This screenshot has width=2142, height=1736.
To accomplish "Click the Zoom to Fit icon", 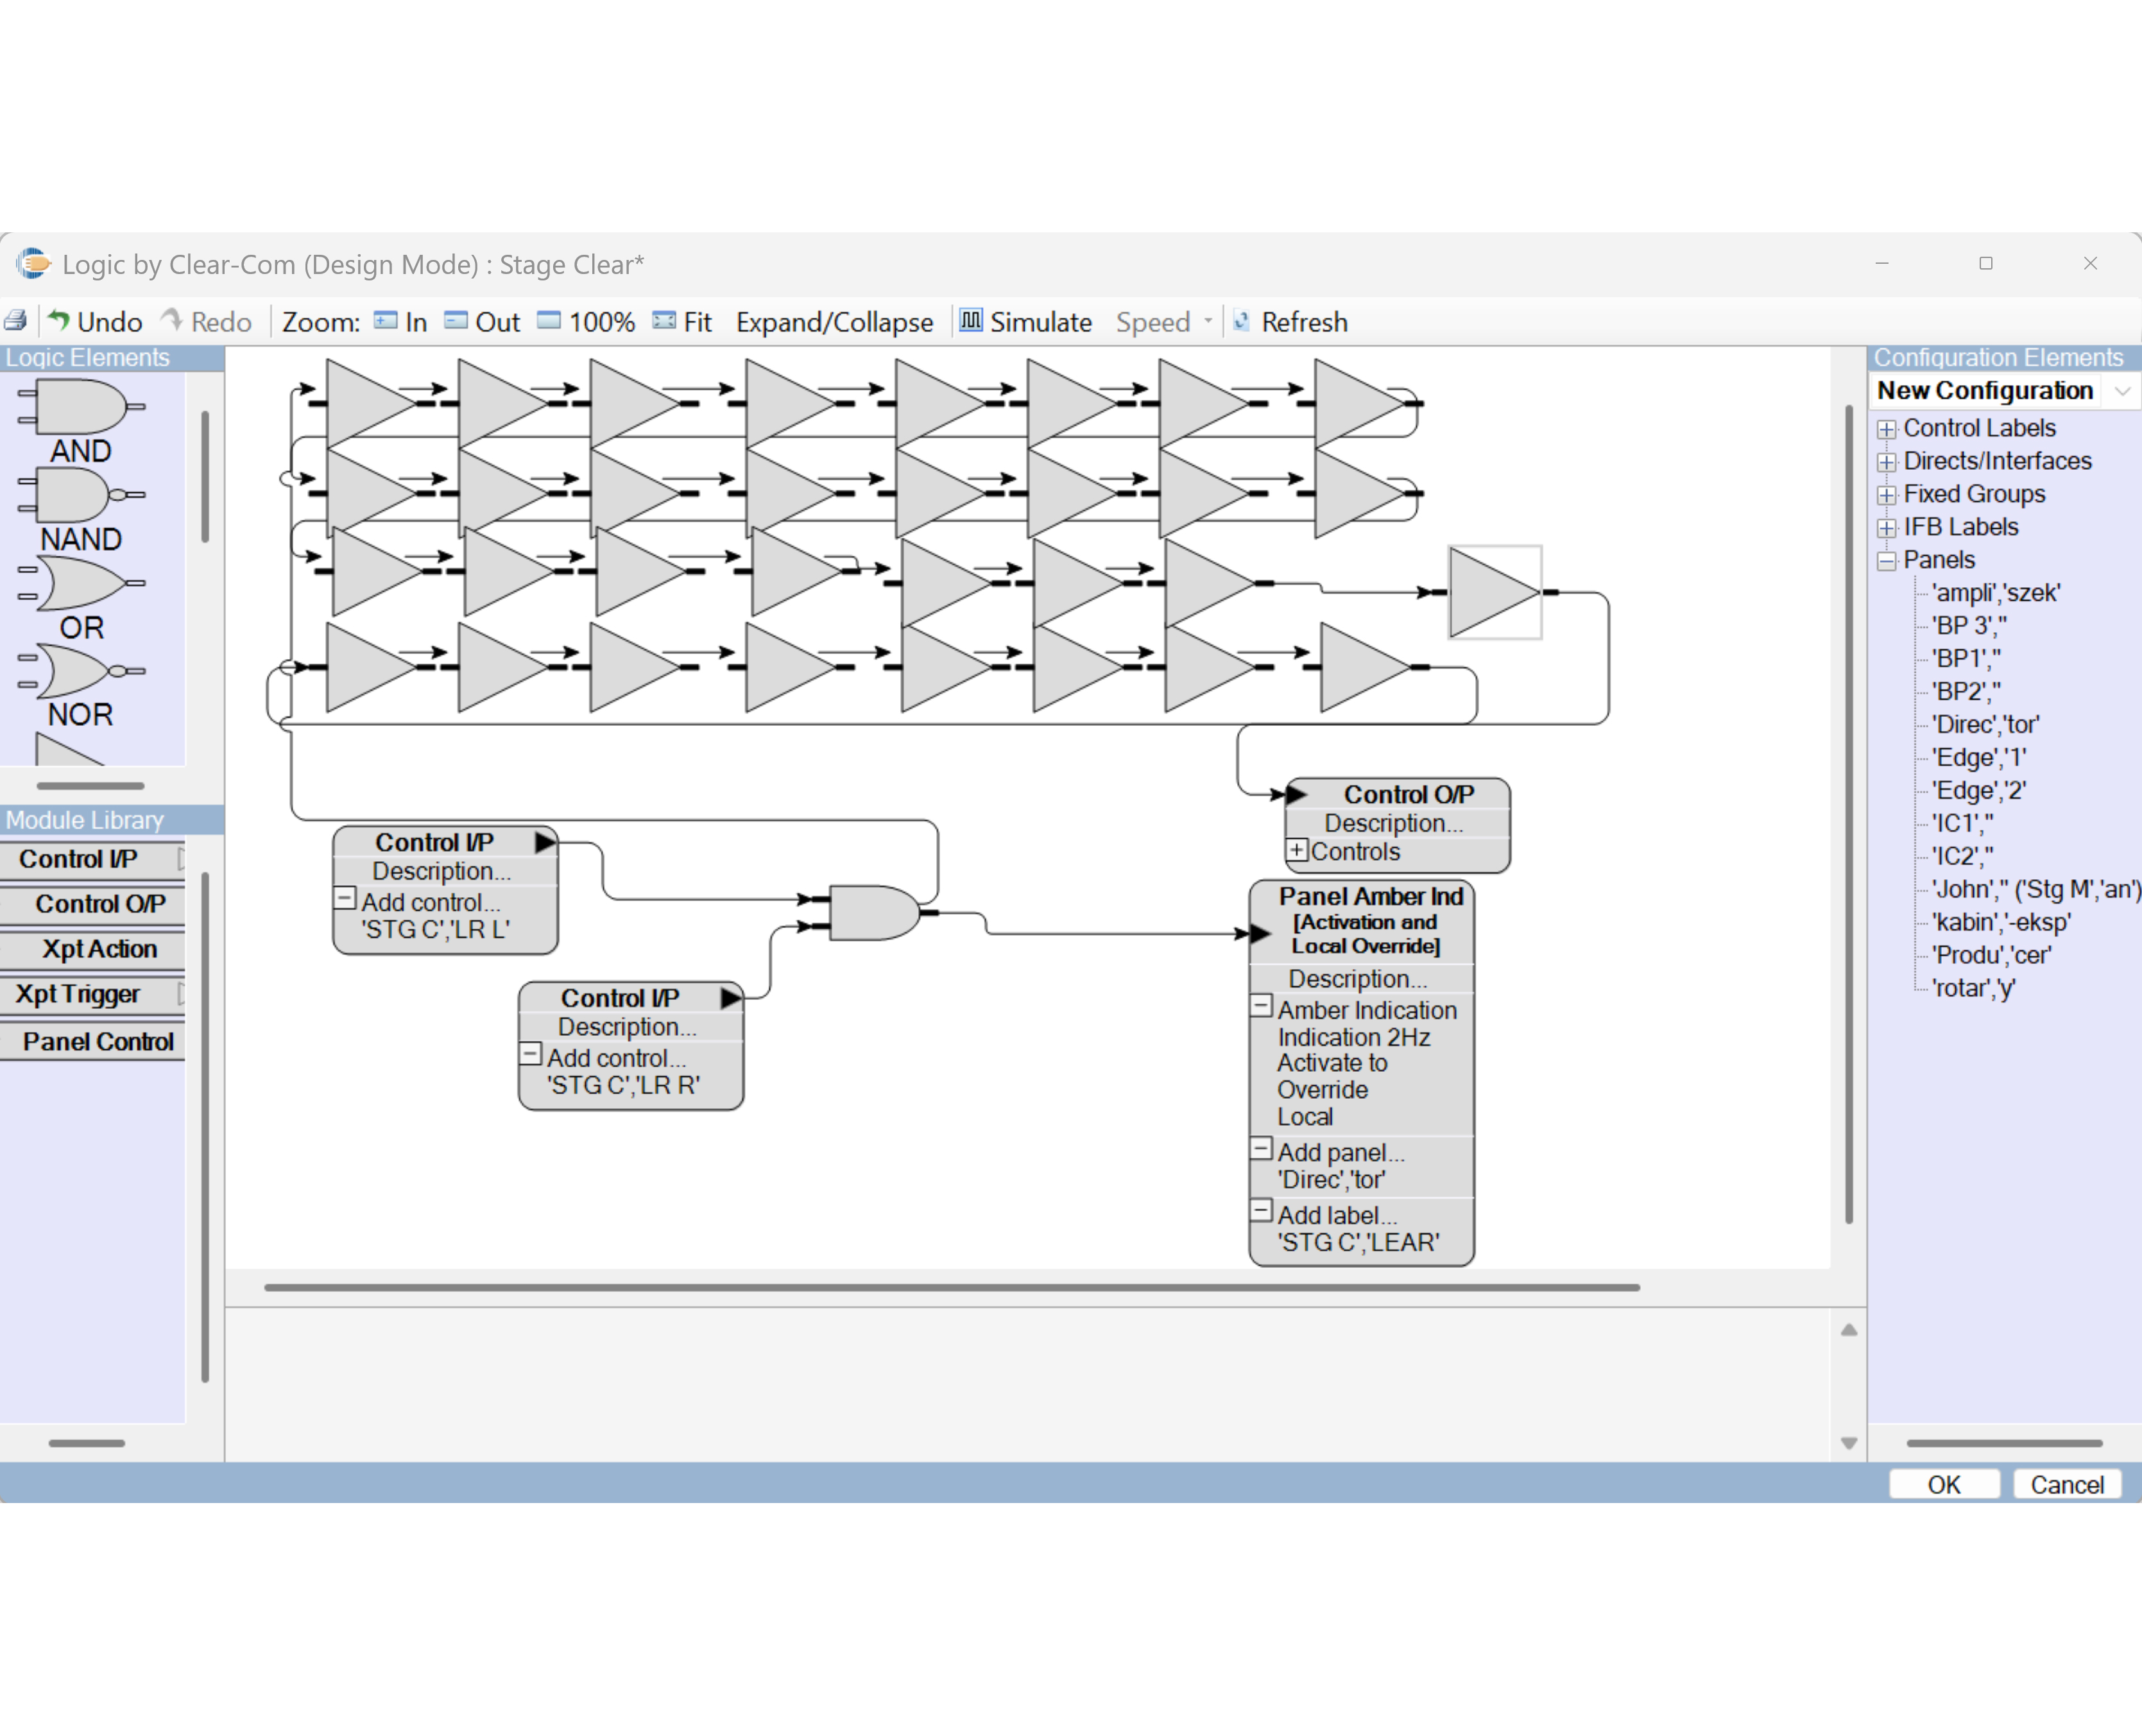I will [x=664, y=321].
